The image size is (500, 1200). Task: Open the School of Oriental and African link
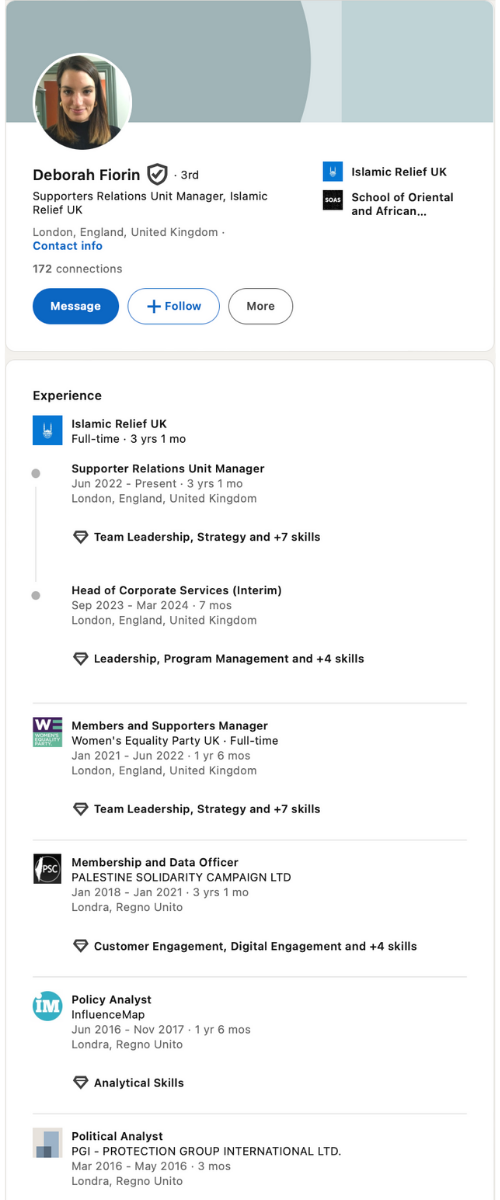(x=402, y=204)
